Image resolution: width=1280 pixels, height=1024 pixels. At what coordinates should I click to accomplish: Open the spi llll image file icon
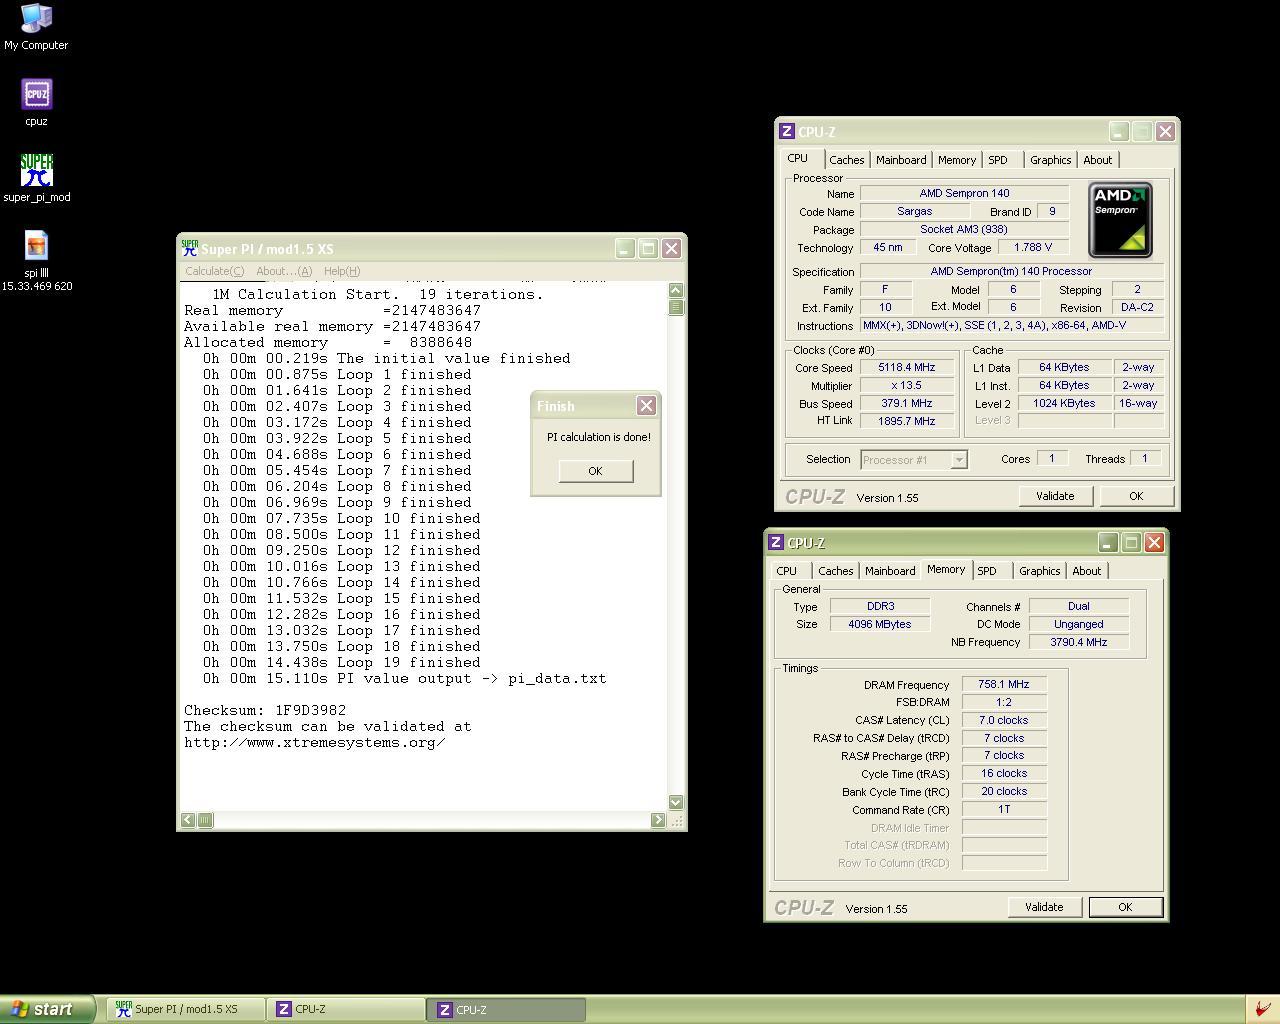point(36,260)
